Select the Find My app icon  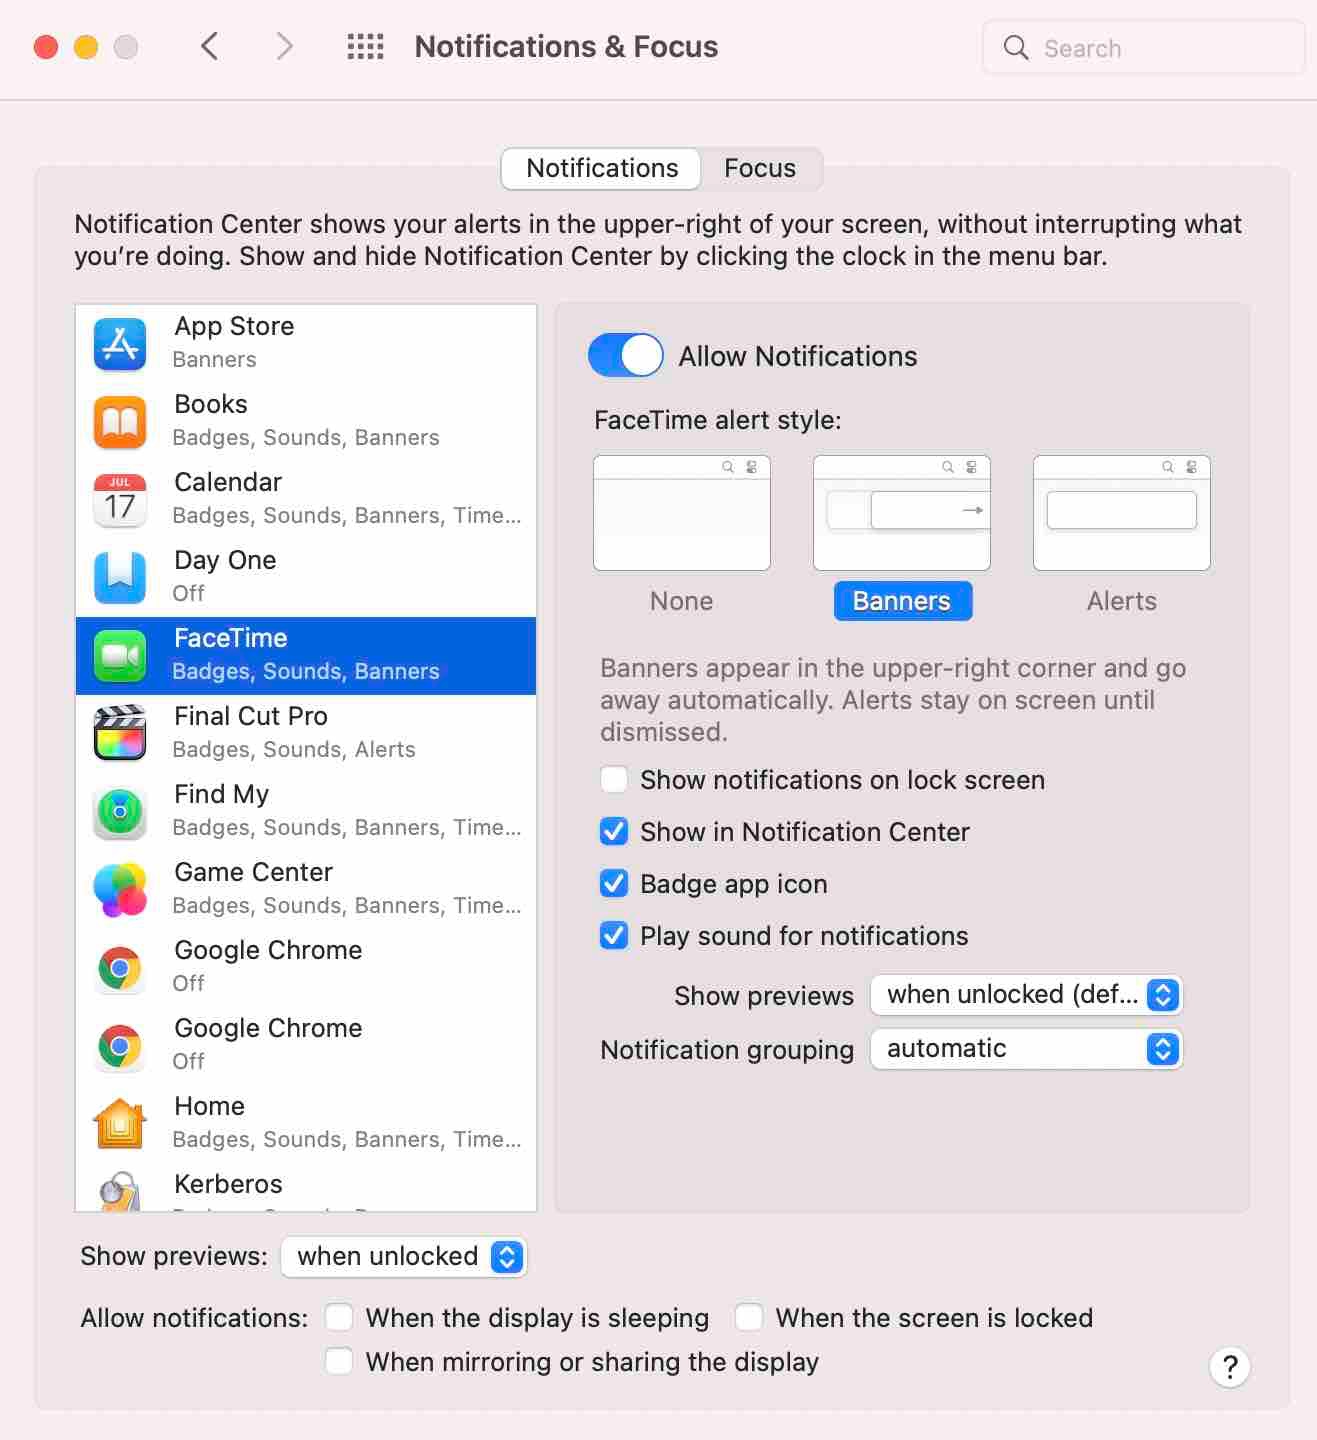(119, 811)
